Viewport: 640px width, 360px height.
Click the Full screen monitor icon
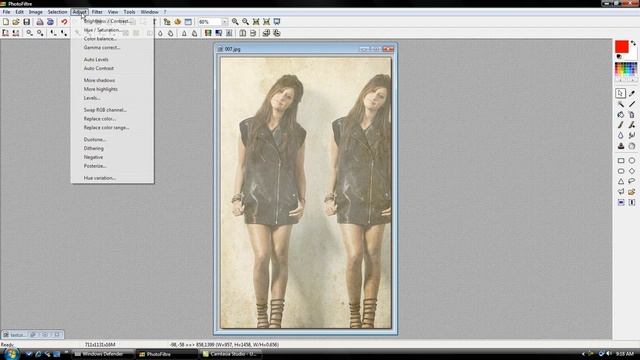click(277, 22)
